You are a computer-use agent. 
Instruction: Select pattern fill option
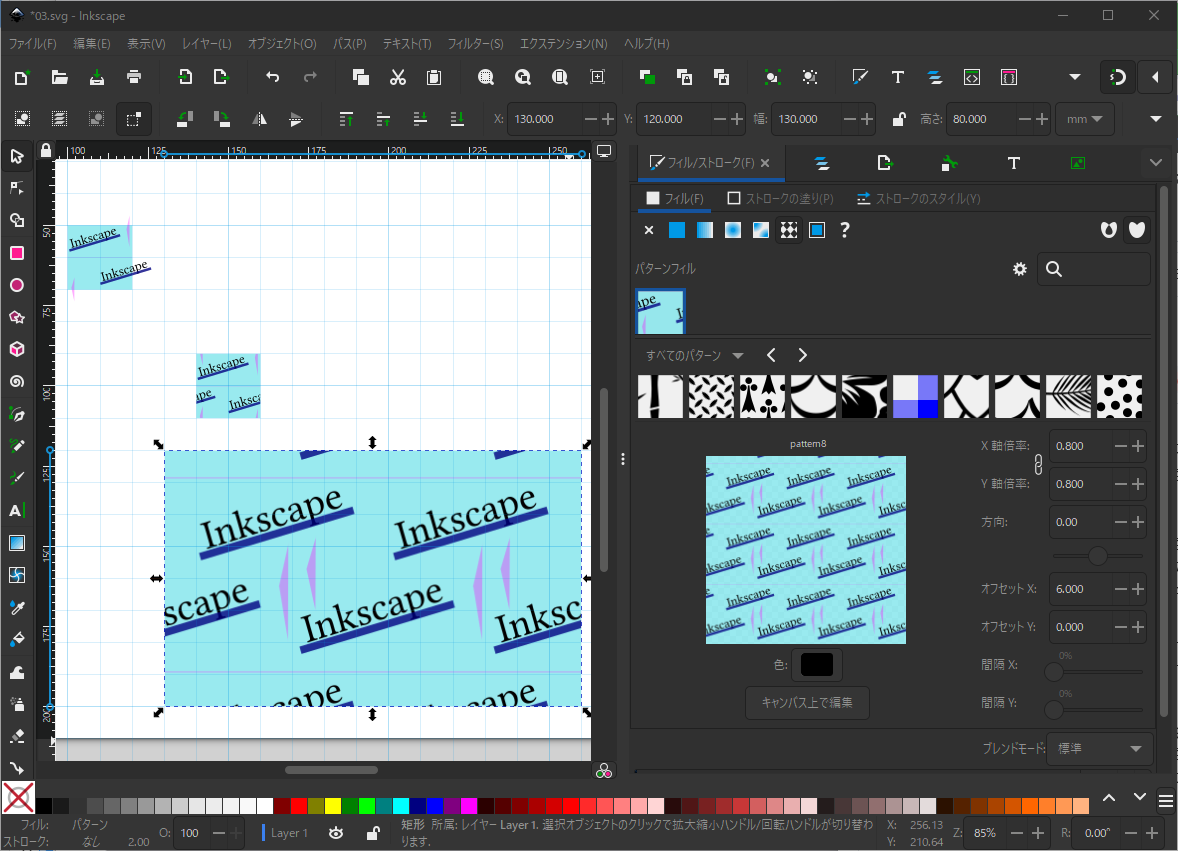coord(789,230)
